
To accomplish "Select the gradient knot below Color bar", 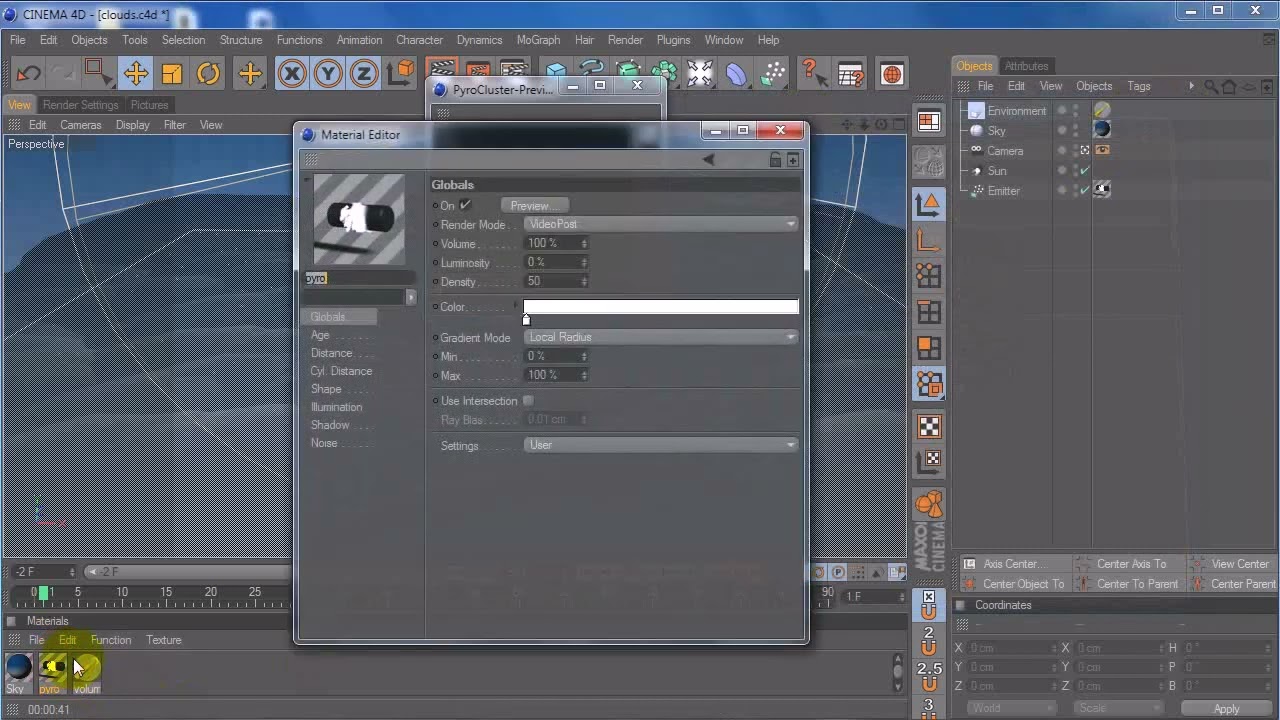I will [527, 320].
